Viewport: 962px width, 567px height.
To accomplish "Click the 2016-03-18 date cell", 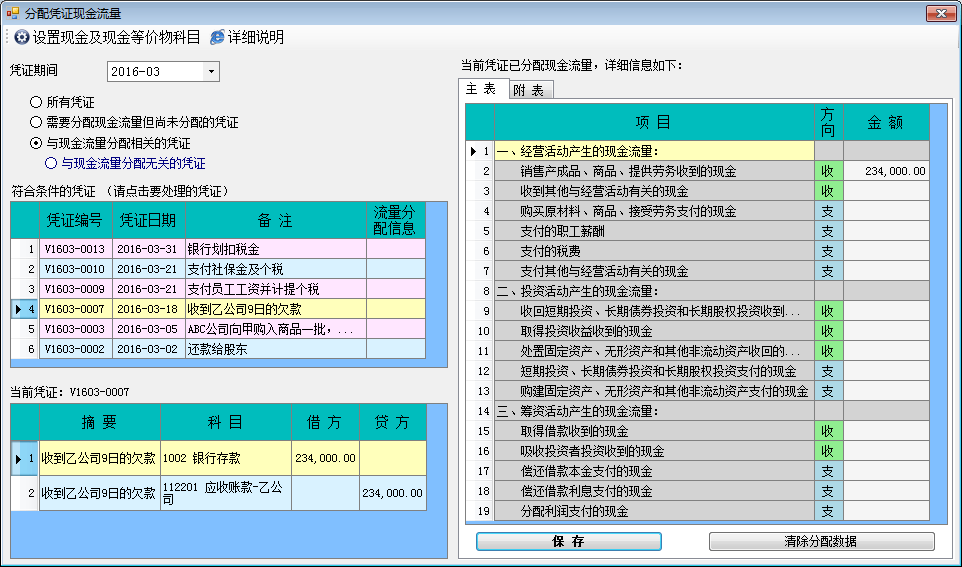I will (148, 309).
